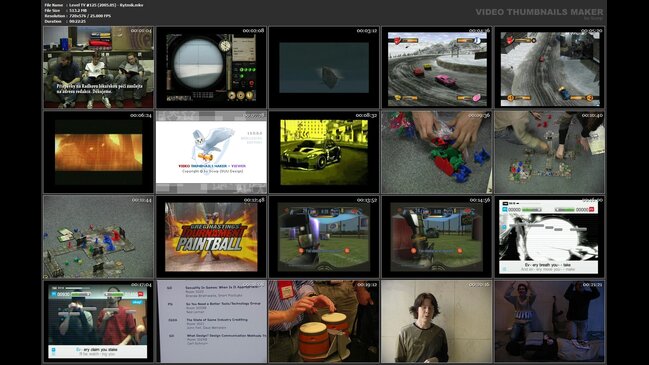Open the conference schedule list thumbnail
Image resolution: width=649 pixels, height=365 pixels.
[x=211, y=321]
